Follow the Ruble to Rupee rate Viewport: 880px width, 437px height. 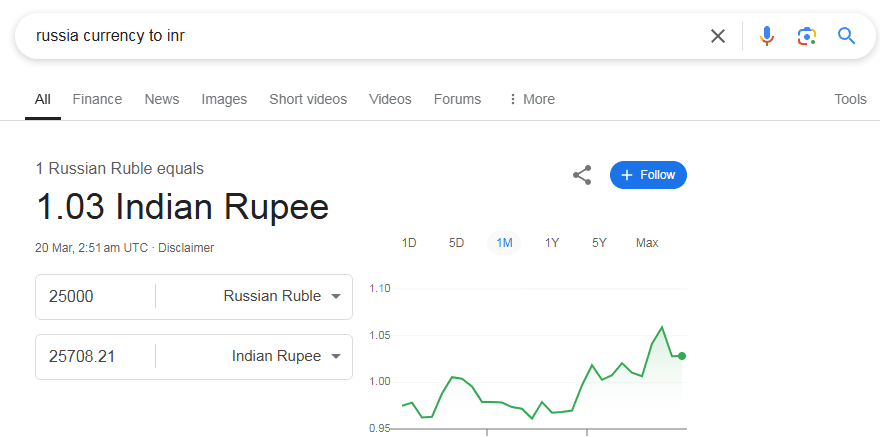pos(648,175)
